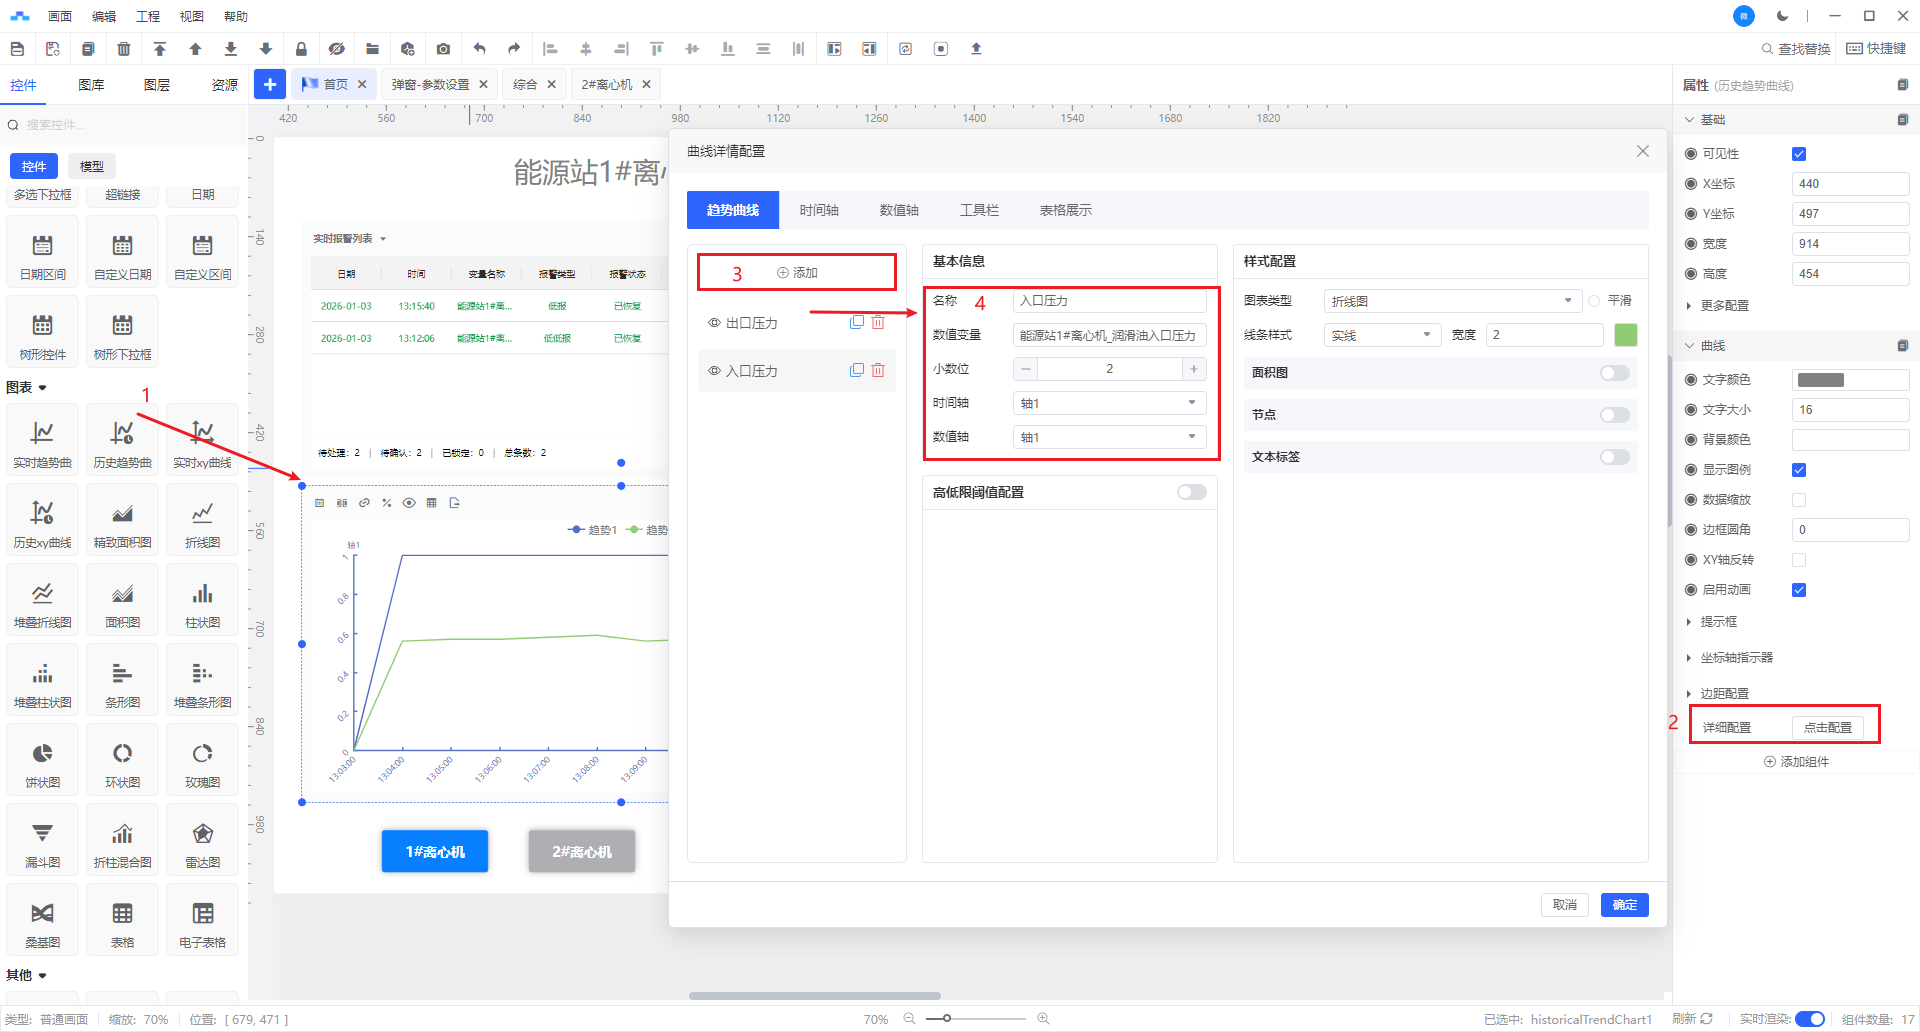
Task: Open the 线条样式 dropdown
Action: pos(1381,335)
